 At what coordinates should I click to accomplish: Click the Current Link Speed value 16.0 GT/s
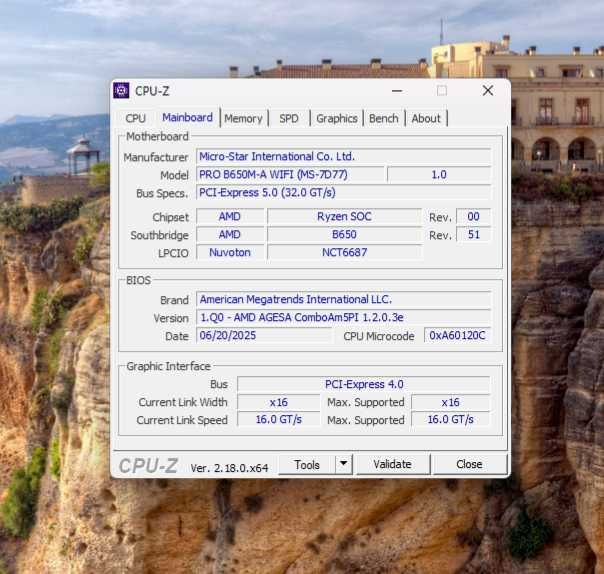pos(279,419)
